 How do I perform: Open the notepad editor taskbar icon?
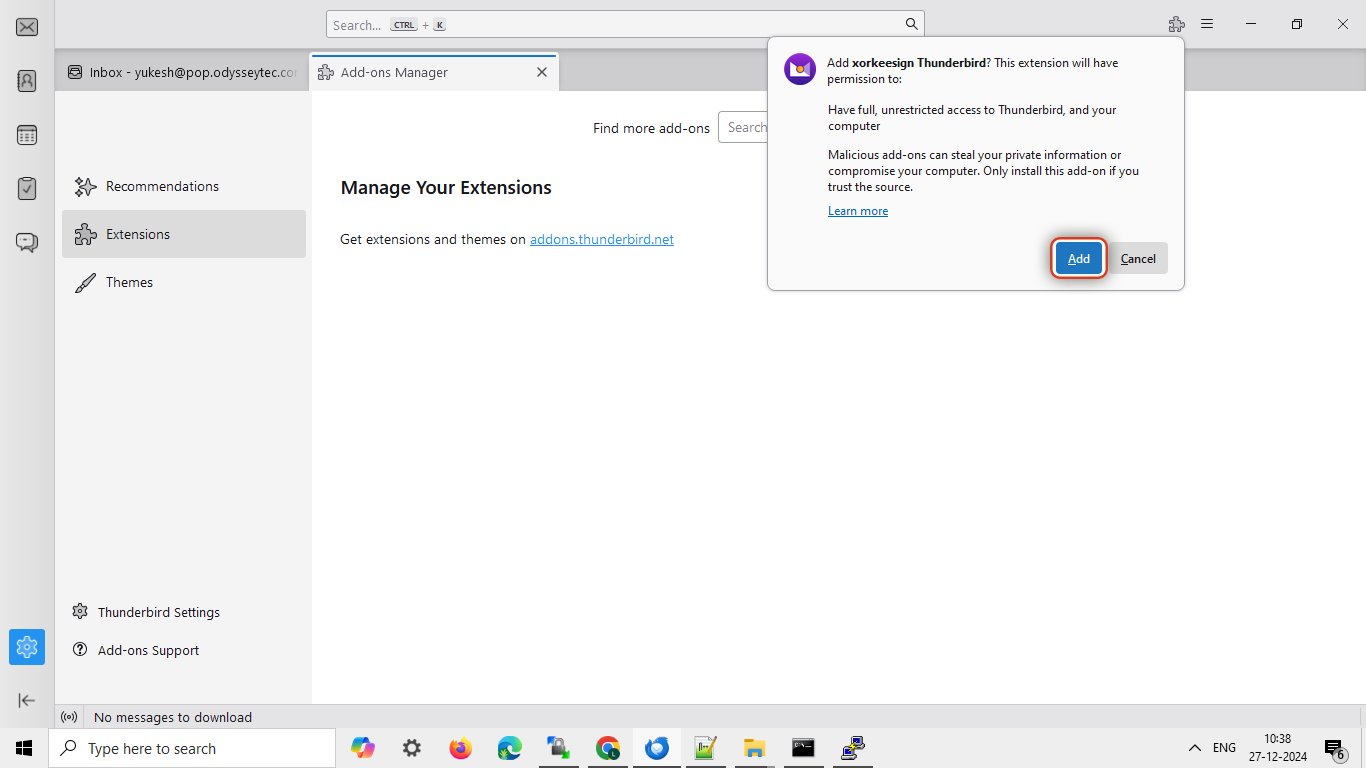tap(705, 748)
